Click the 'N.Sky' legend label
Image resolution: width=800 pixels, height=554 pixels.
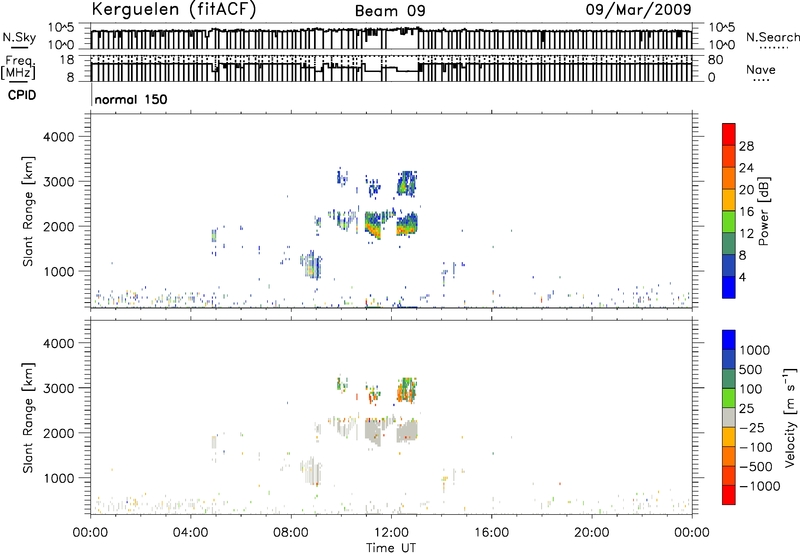(19, 37)
